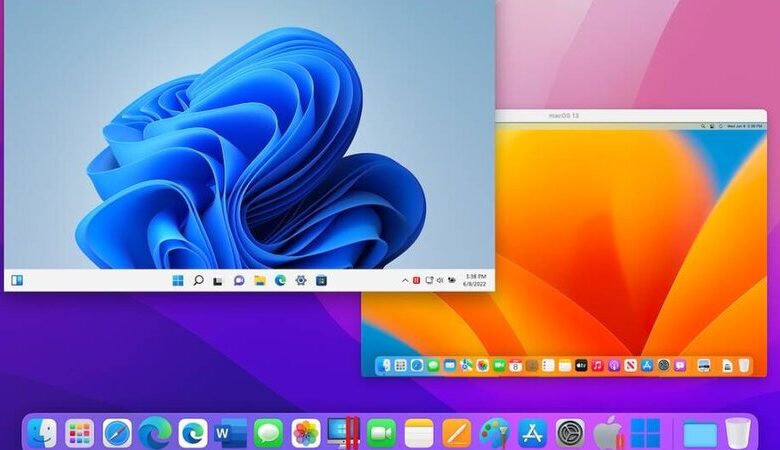780x450 pixels.
Task: Open FaceTime in the macOS 13 VM dock
Action: 499,365
